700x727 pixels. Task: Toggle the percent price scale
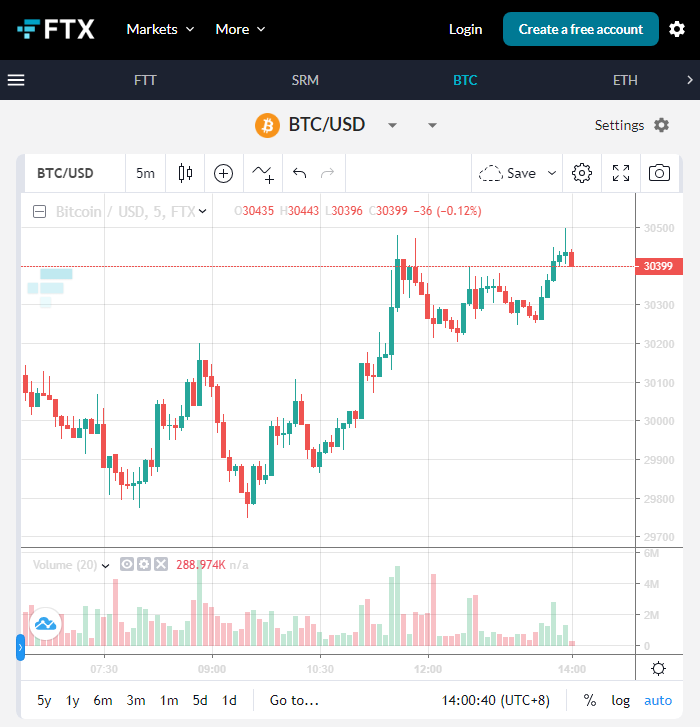tap(590, 700)
